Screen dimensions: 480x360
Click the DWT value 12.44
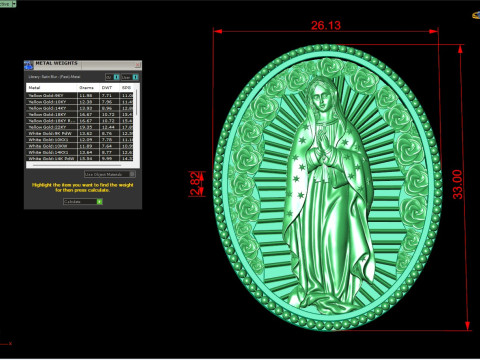click(108, 127)
